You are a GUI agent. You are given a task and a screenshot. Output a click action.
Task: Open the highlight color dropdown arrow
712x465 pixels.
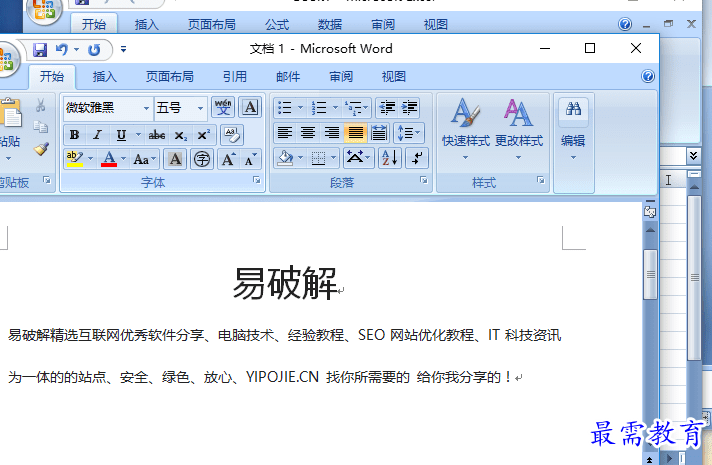[x=90, y=159]
